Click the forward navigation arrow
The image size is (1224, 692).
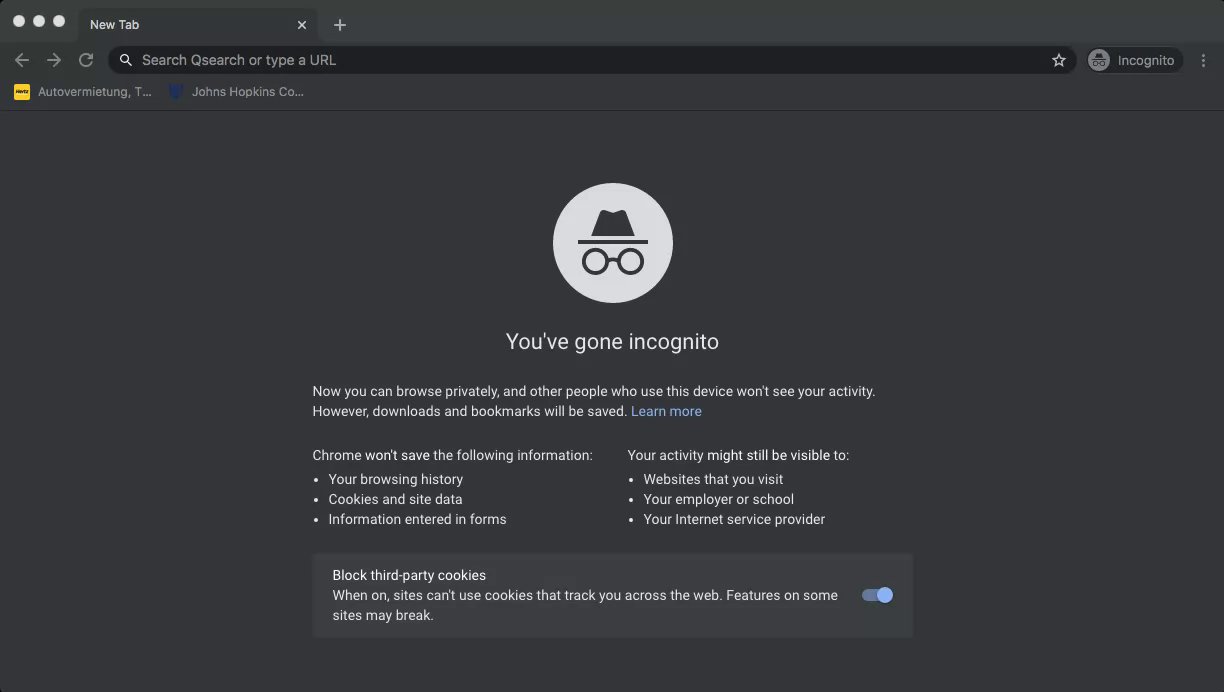pyautogui.click(x=54, y=60)
